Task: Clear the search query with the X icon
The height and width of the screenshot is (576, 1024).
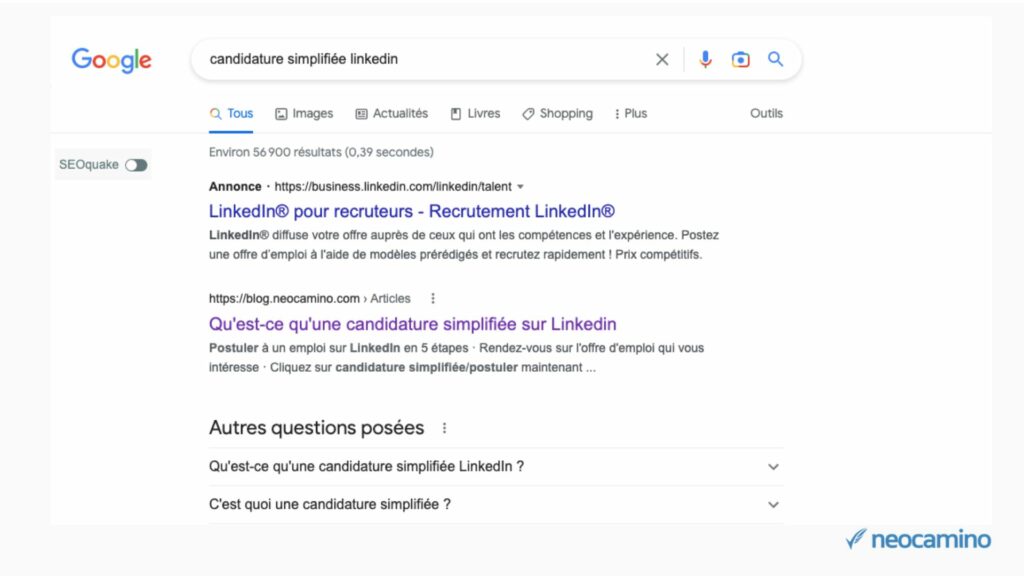Action: [x=662, y=59]
